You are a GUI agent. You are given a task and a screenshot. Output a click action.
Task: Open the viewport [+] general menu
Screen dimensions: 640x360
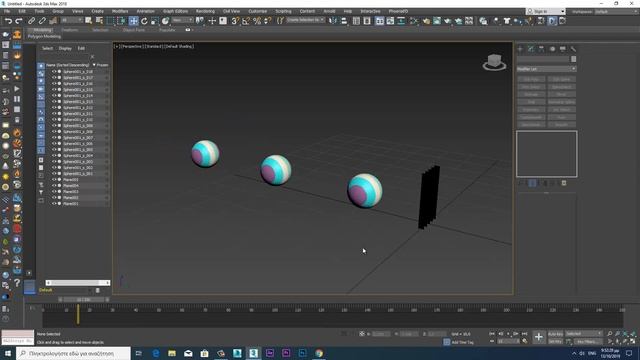point(117,47)
